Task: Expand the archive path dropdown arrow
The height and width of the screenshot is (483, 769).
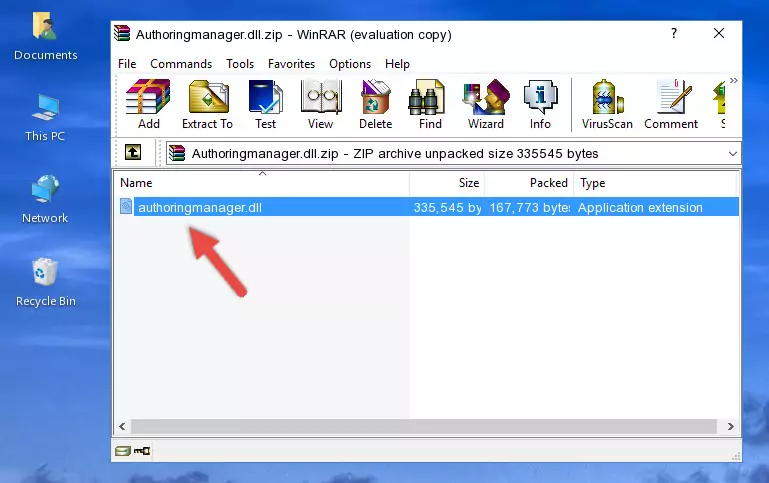Action: (x=732, y=153)
